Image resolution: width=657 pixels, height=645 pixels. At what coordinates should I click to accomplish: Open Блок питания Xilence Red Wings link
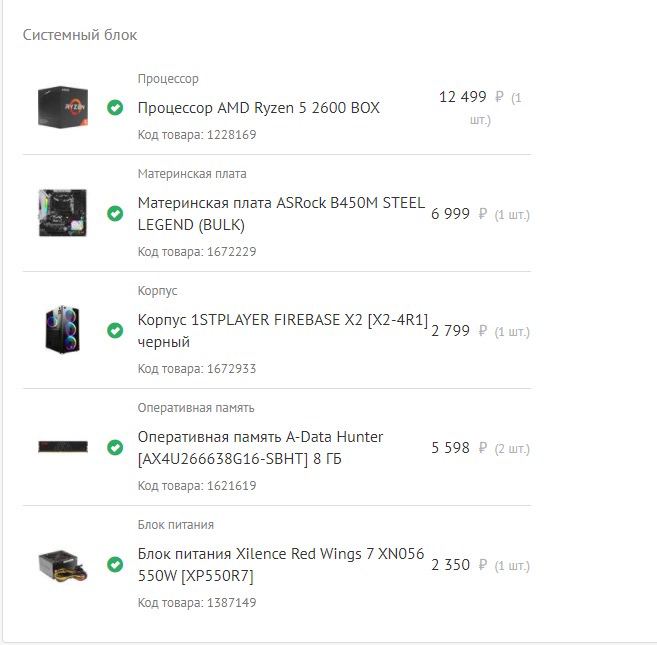coord(281,565)
